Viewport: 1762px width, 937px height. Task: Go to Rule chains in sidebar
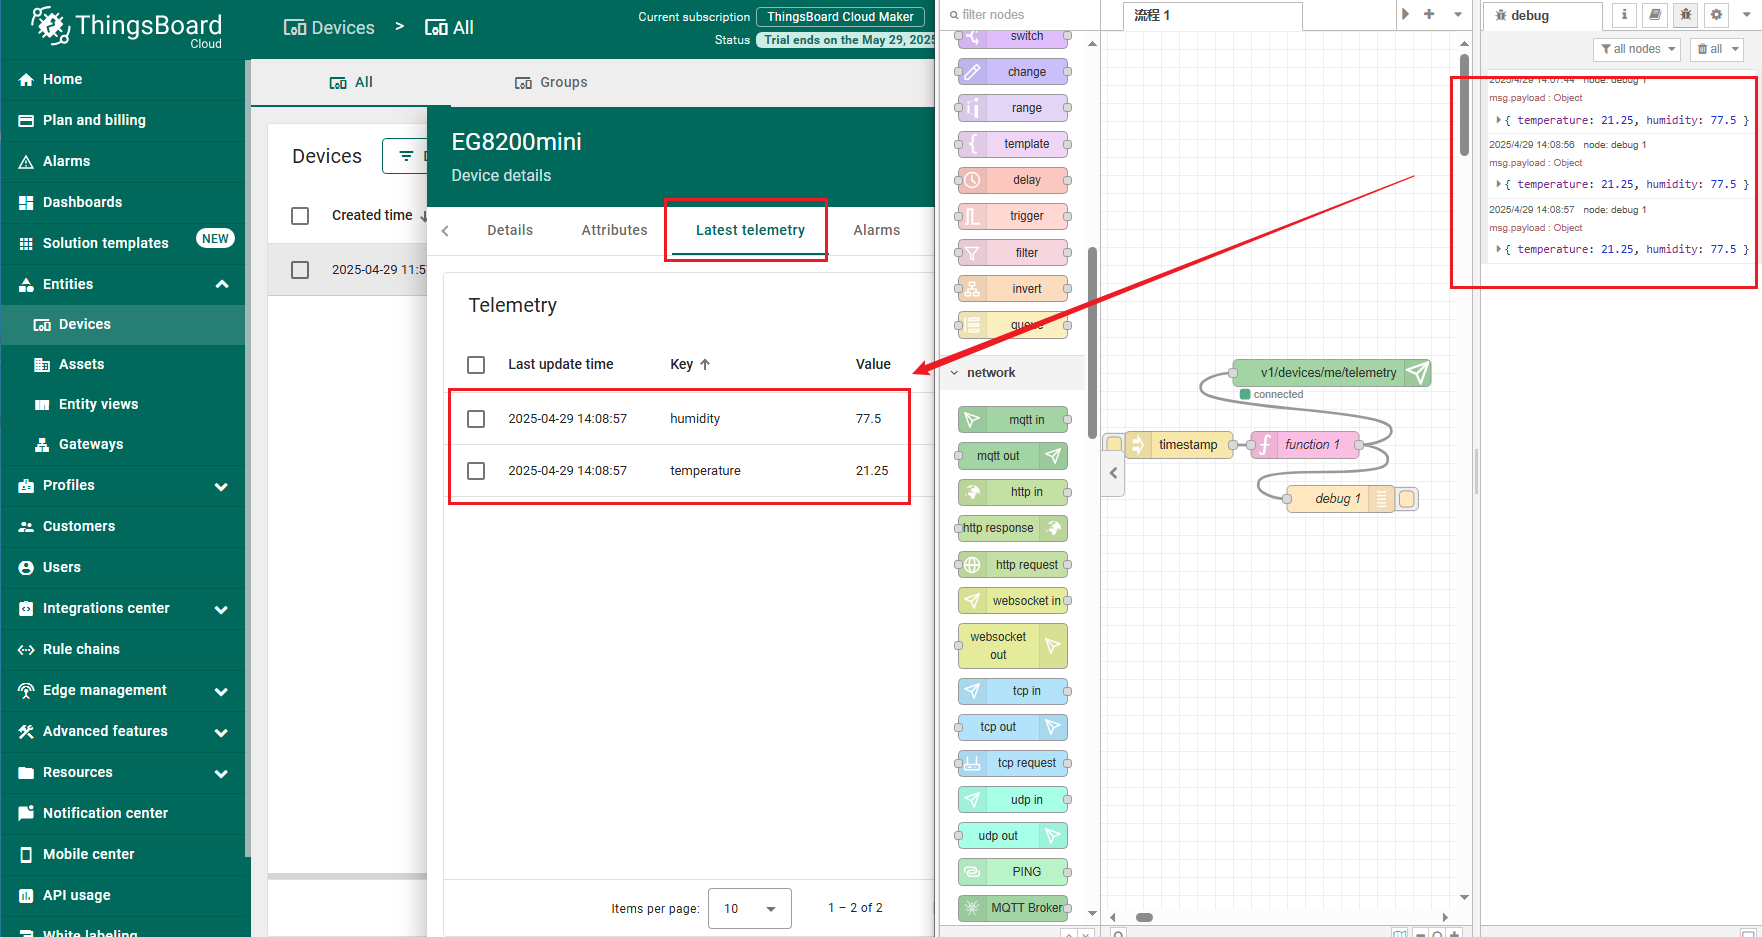click(81, 649)
